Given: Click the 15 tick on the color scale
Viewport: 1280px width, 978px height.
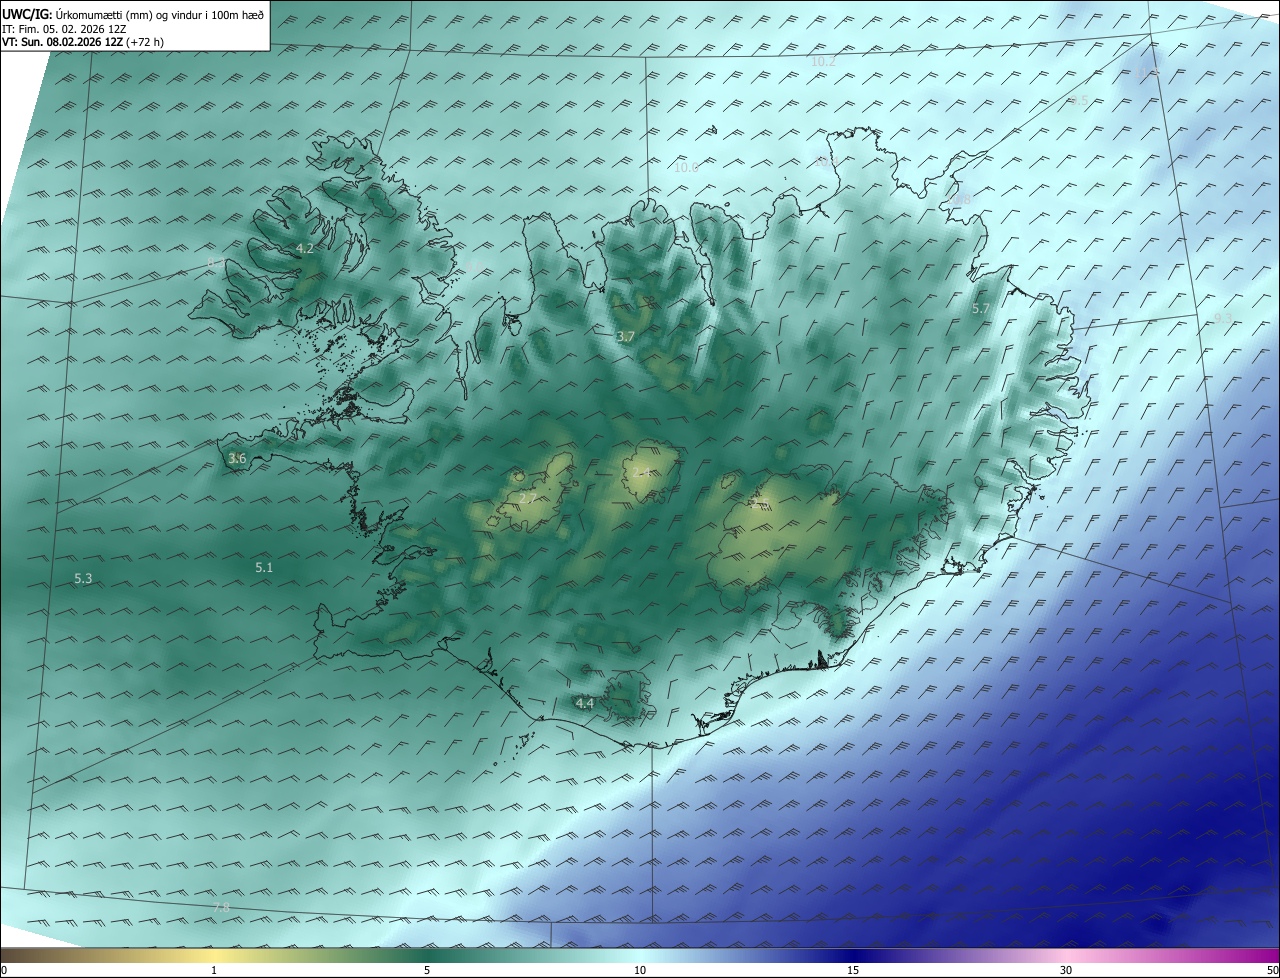Looking at the screenshot, I should point(853,970).
